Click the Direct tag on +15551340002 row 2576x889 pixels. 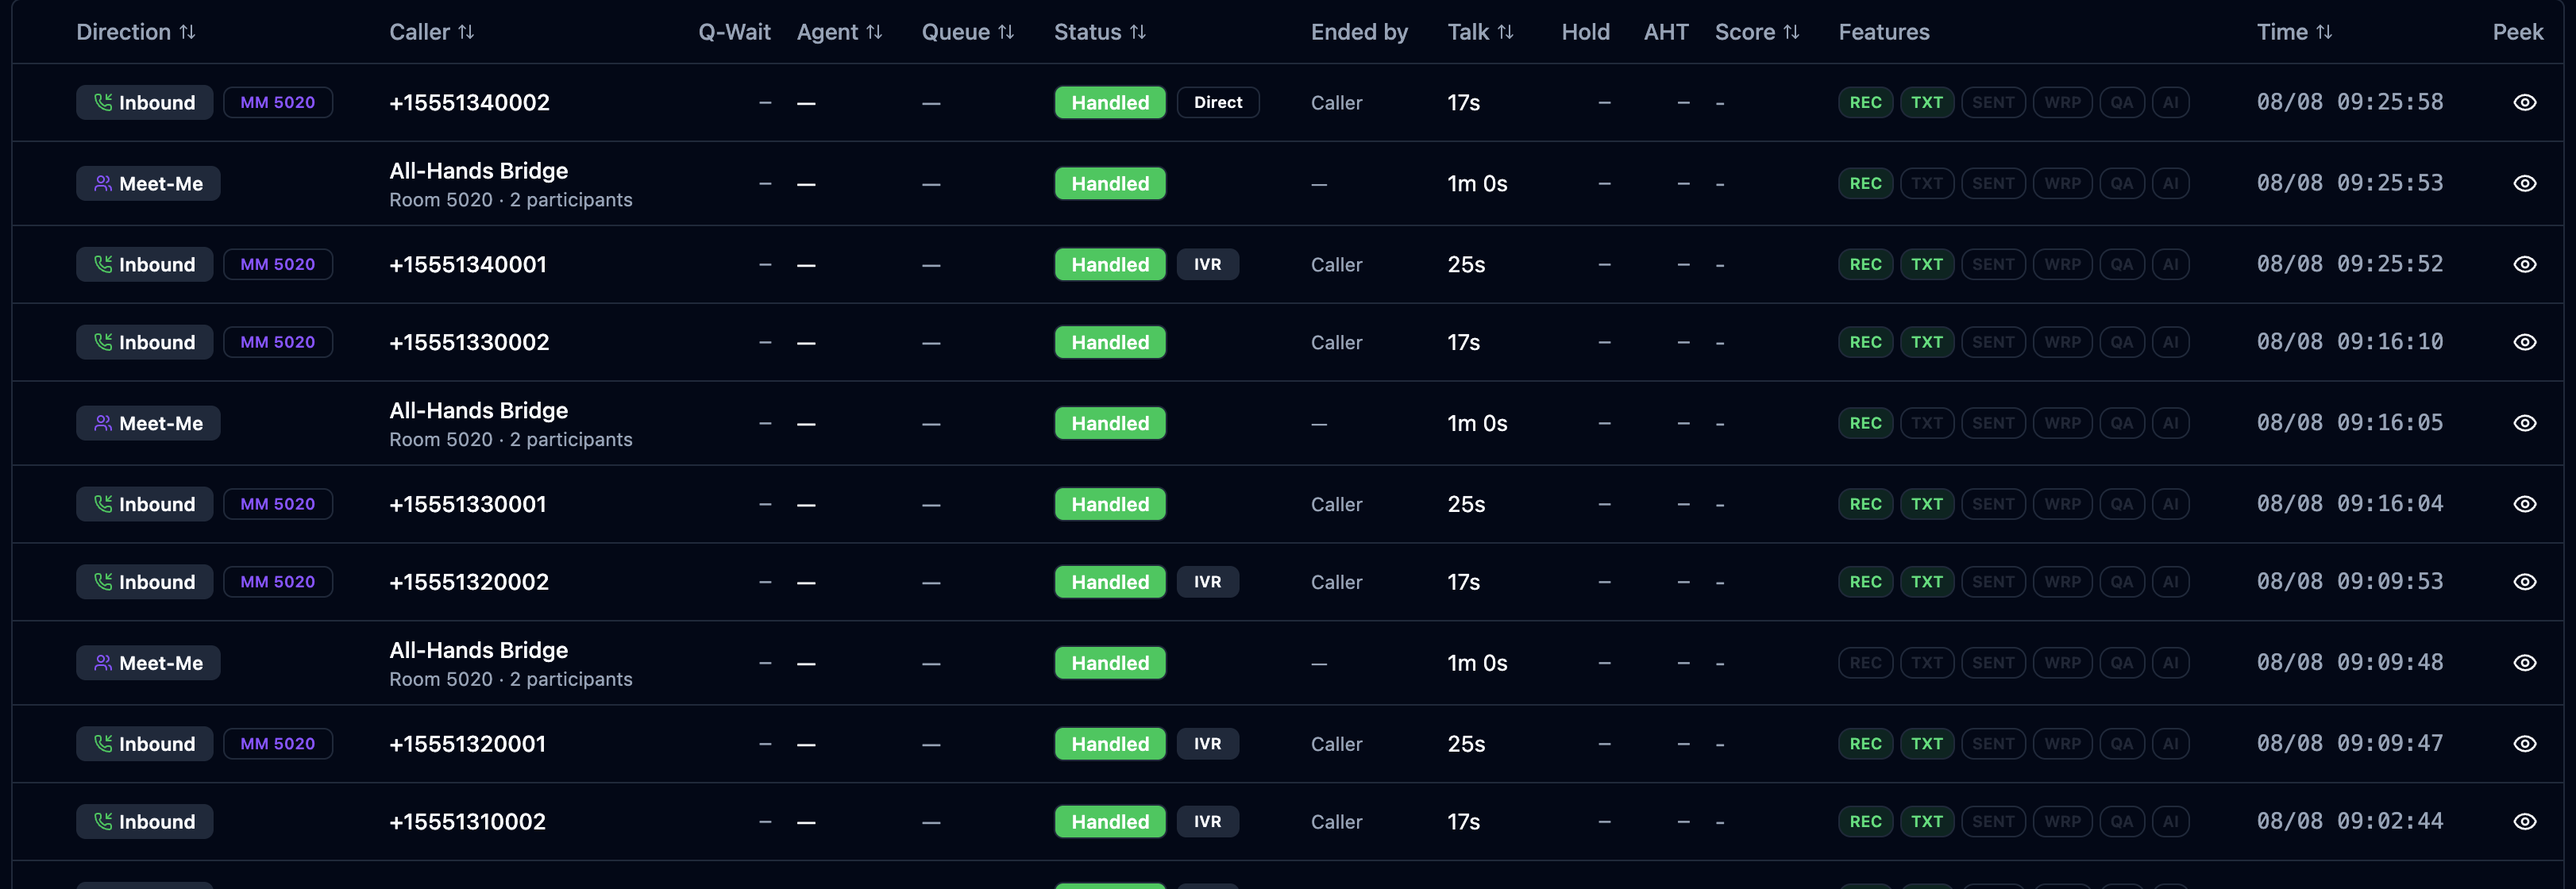1218,102
